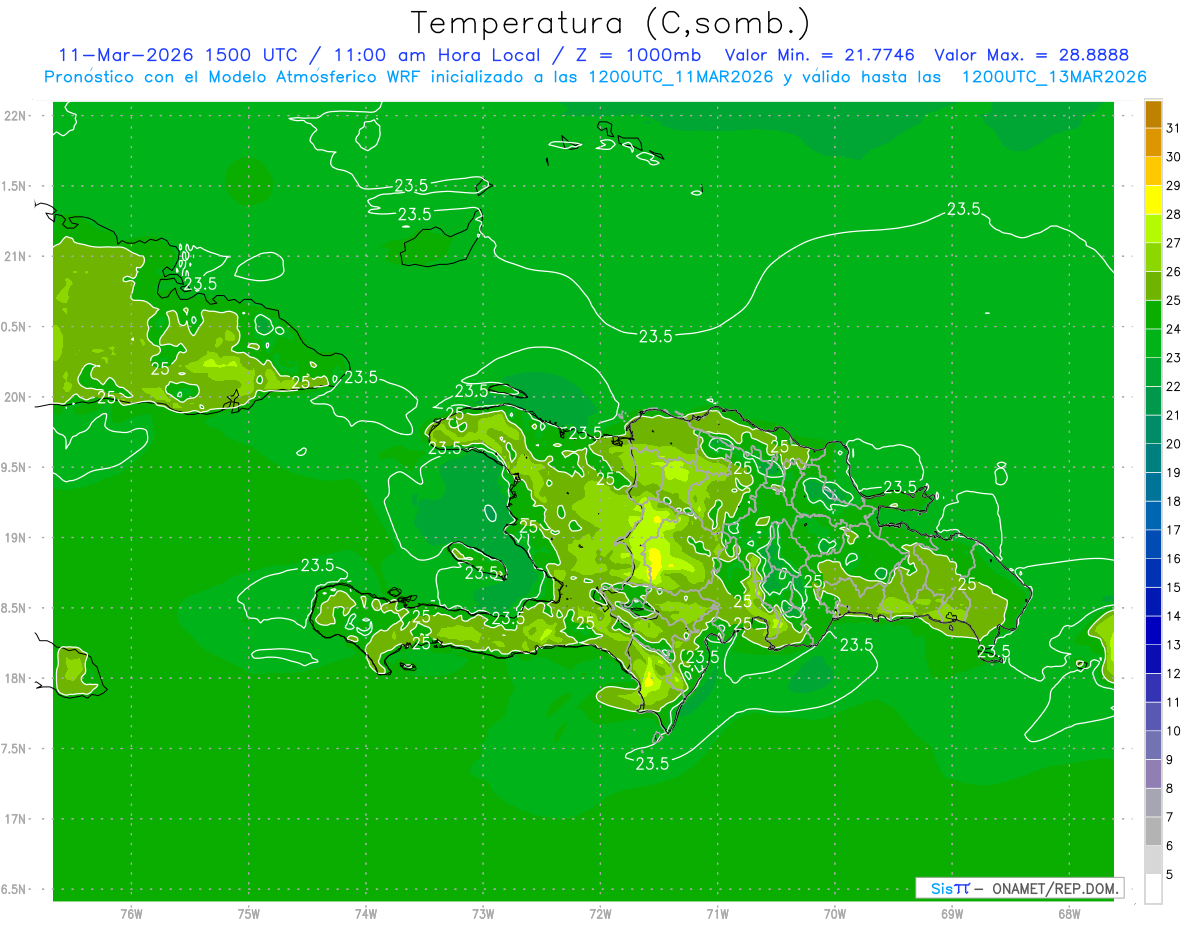The width and height of the screenshot is (1200, 927).
Task: Click the '69W' longitude label
Action: [x=952, y=913]
